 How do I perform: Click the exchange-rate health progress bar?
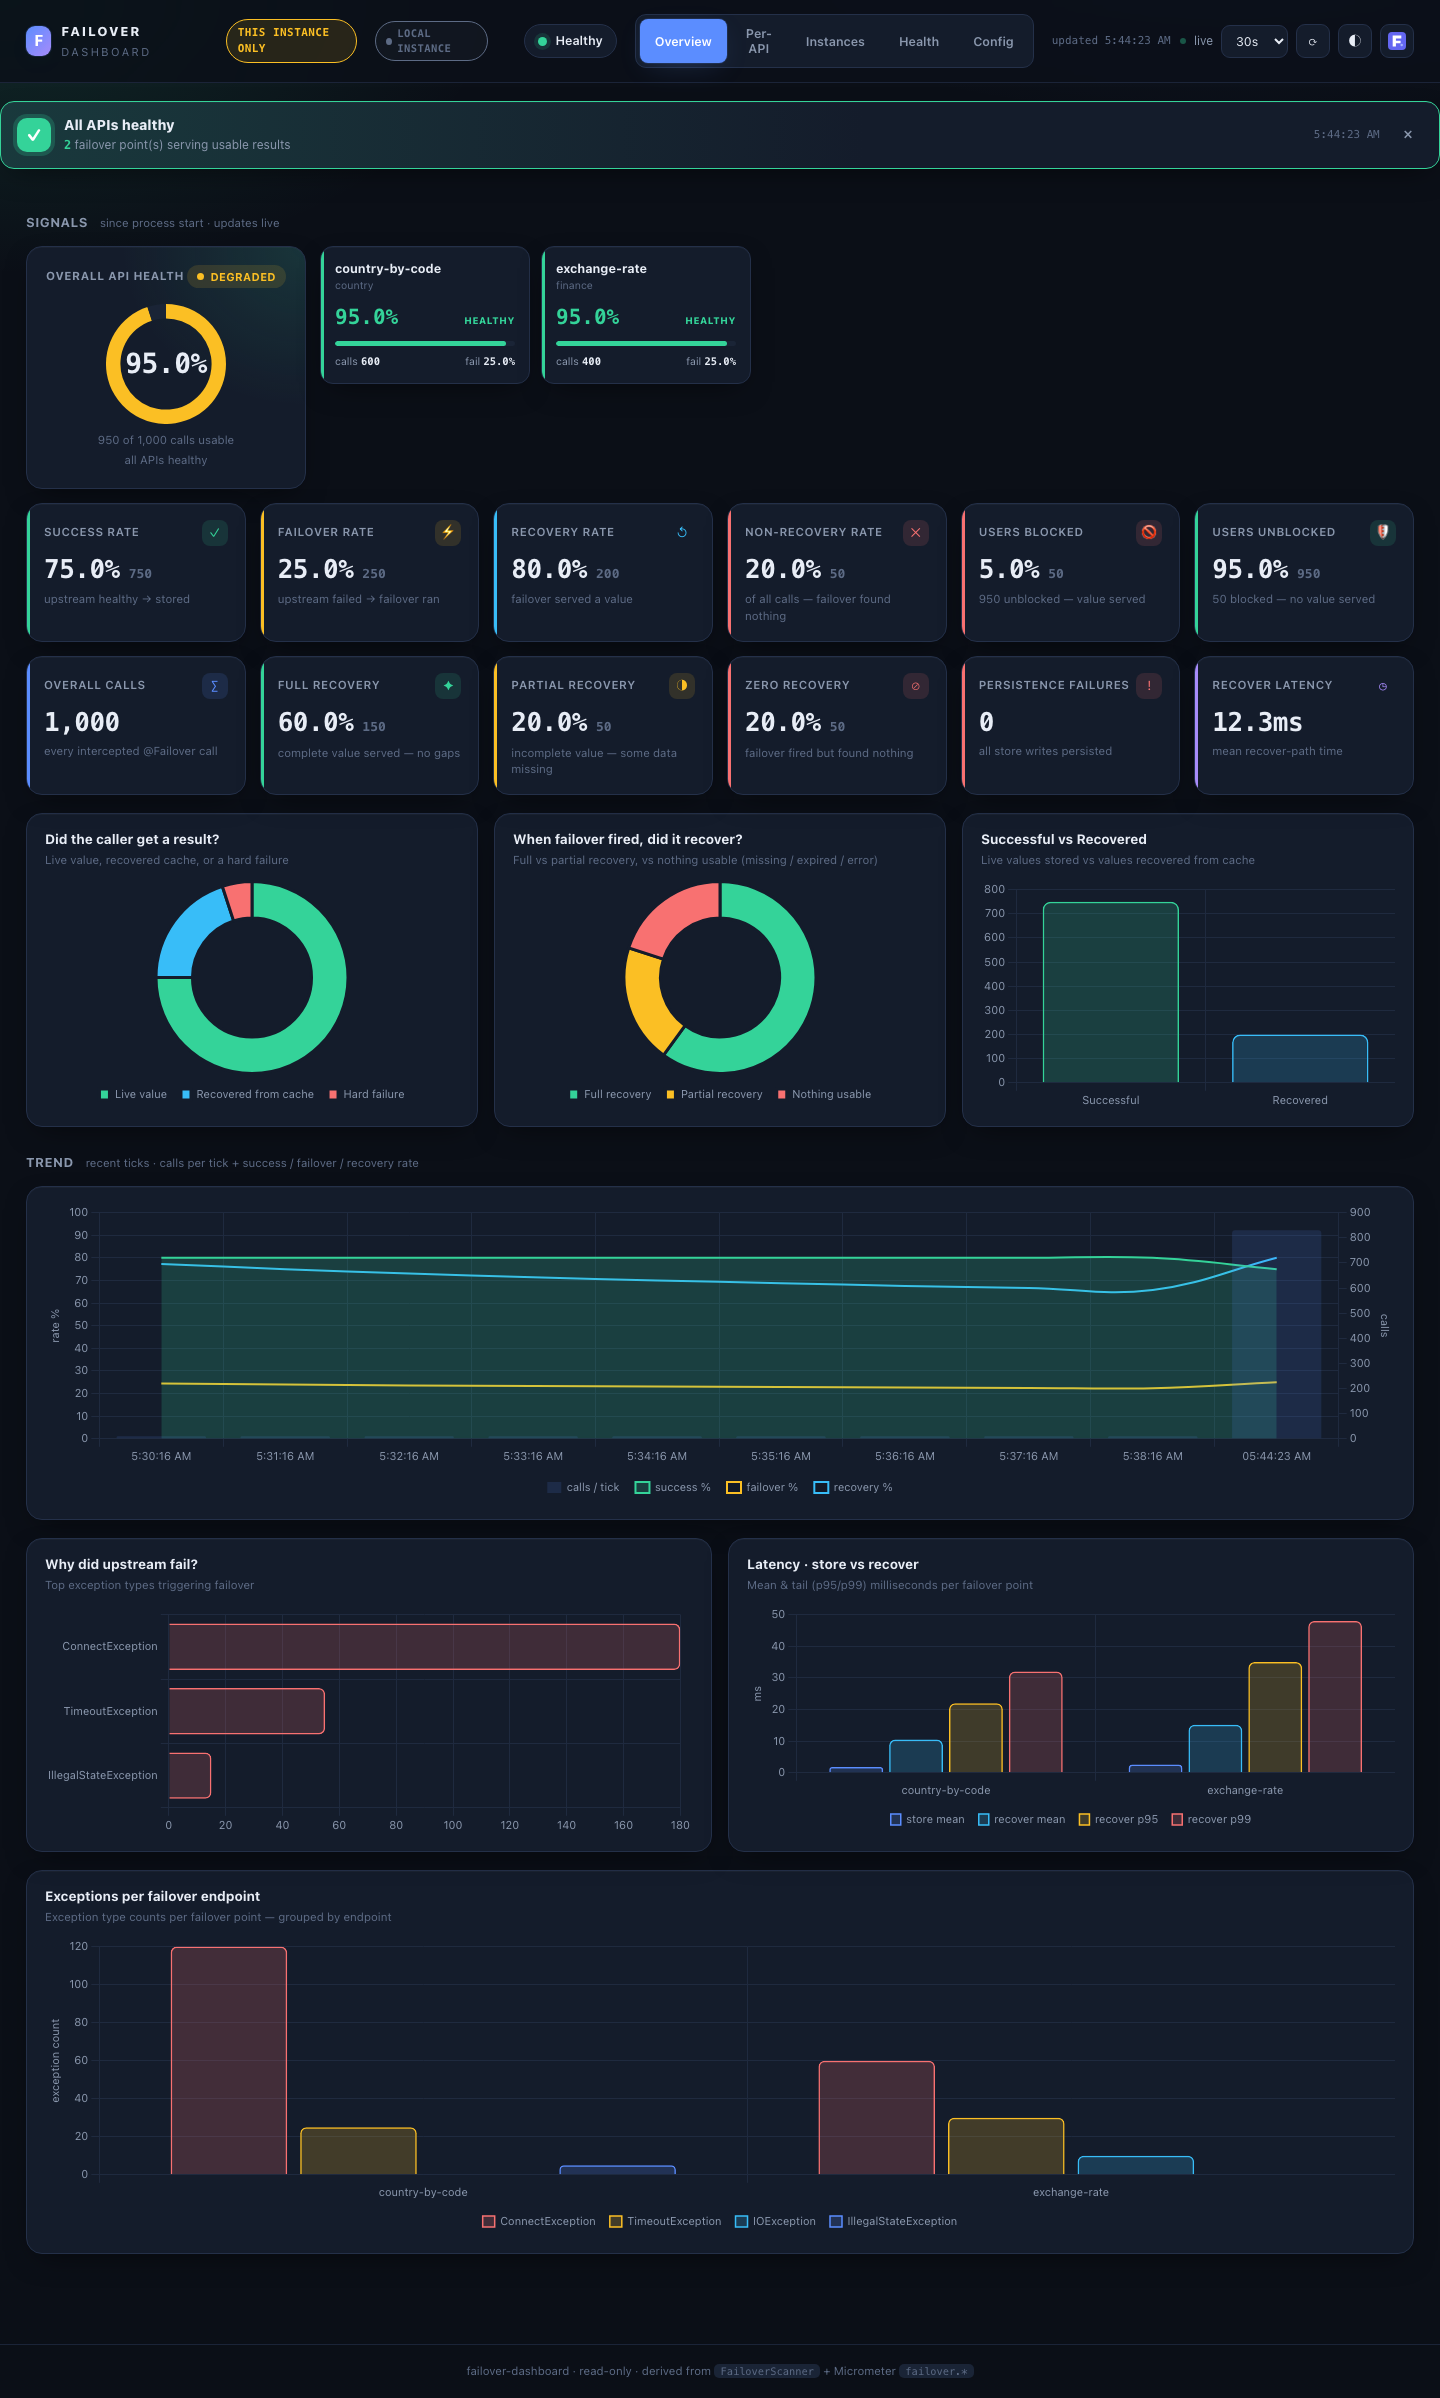[x=646, y=343]
